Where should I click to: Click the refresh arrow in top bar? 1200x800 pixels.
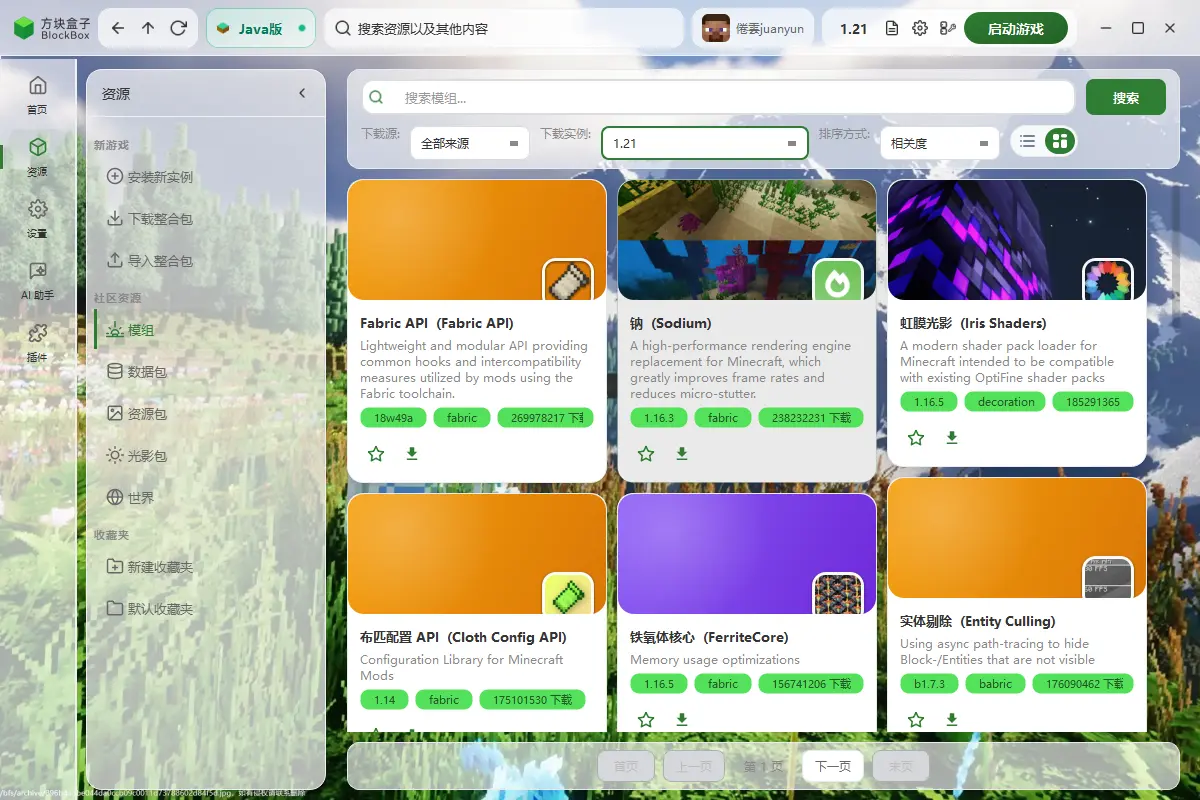[179, 29]
